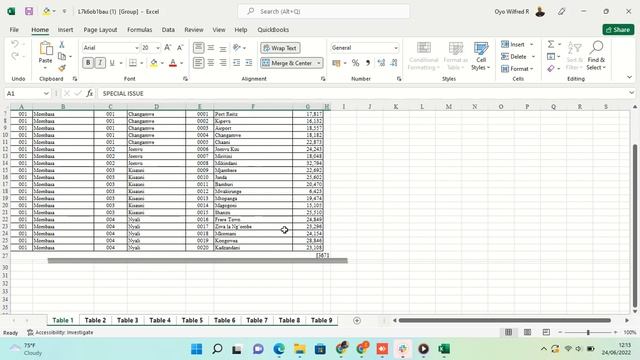Center text horizontally in cells

tap(211, 63)
